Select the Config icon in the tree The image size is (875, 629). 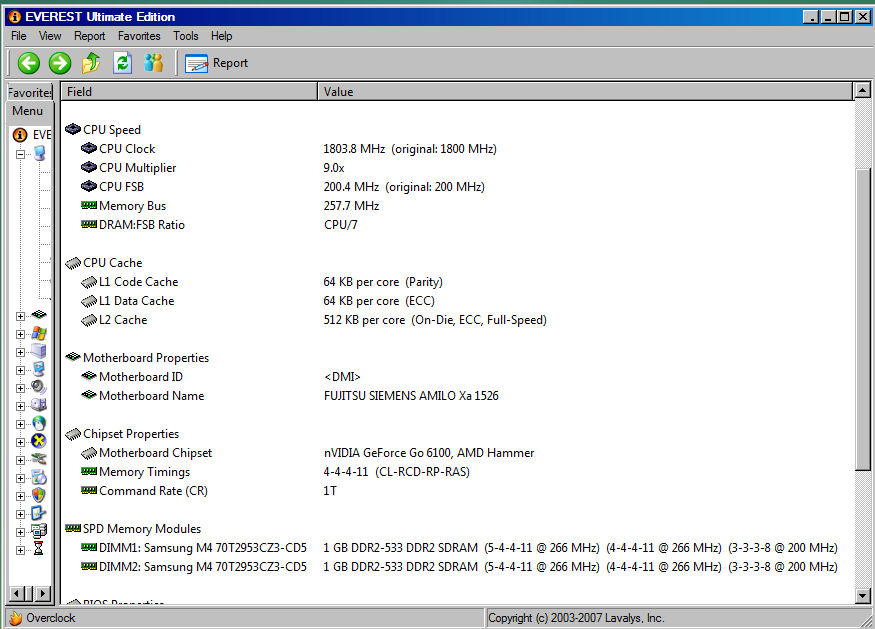39,513
